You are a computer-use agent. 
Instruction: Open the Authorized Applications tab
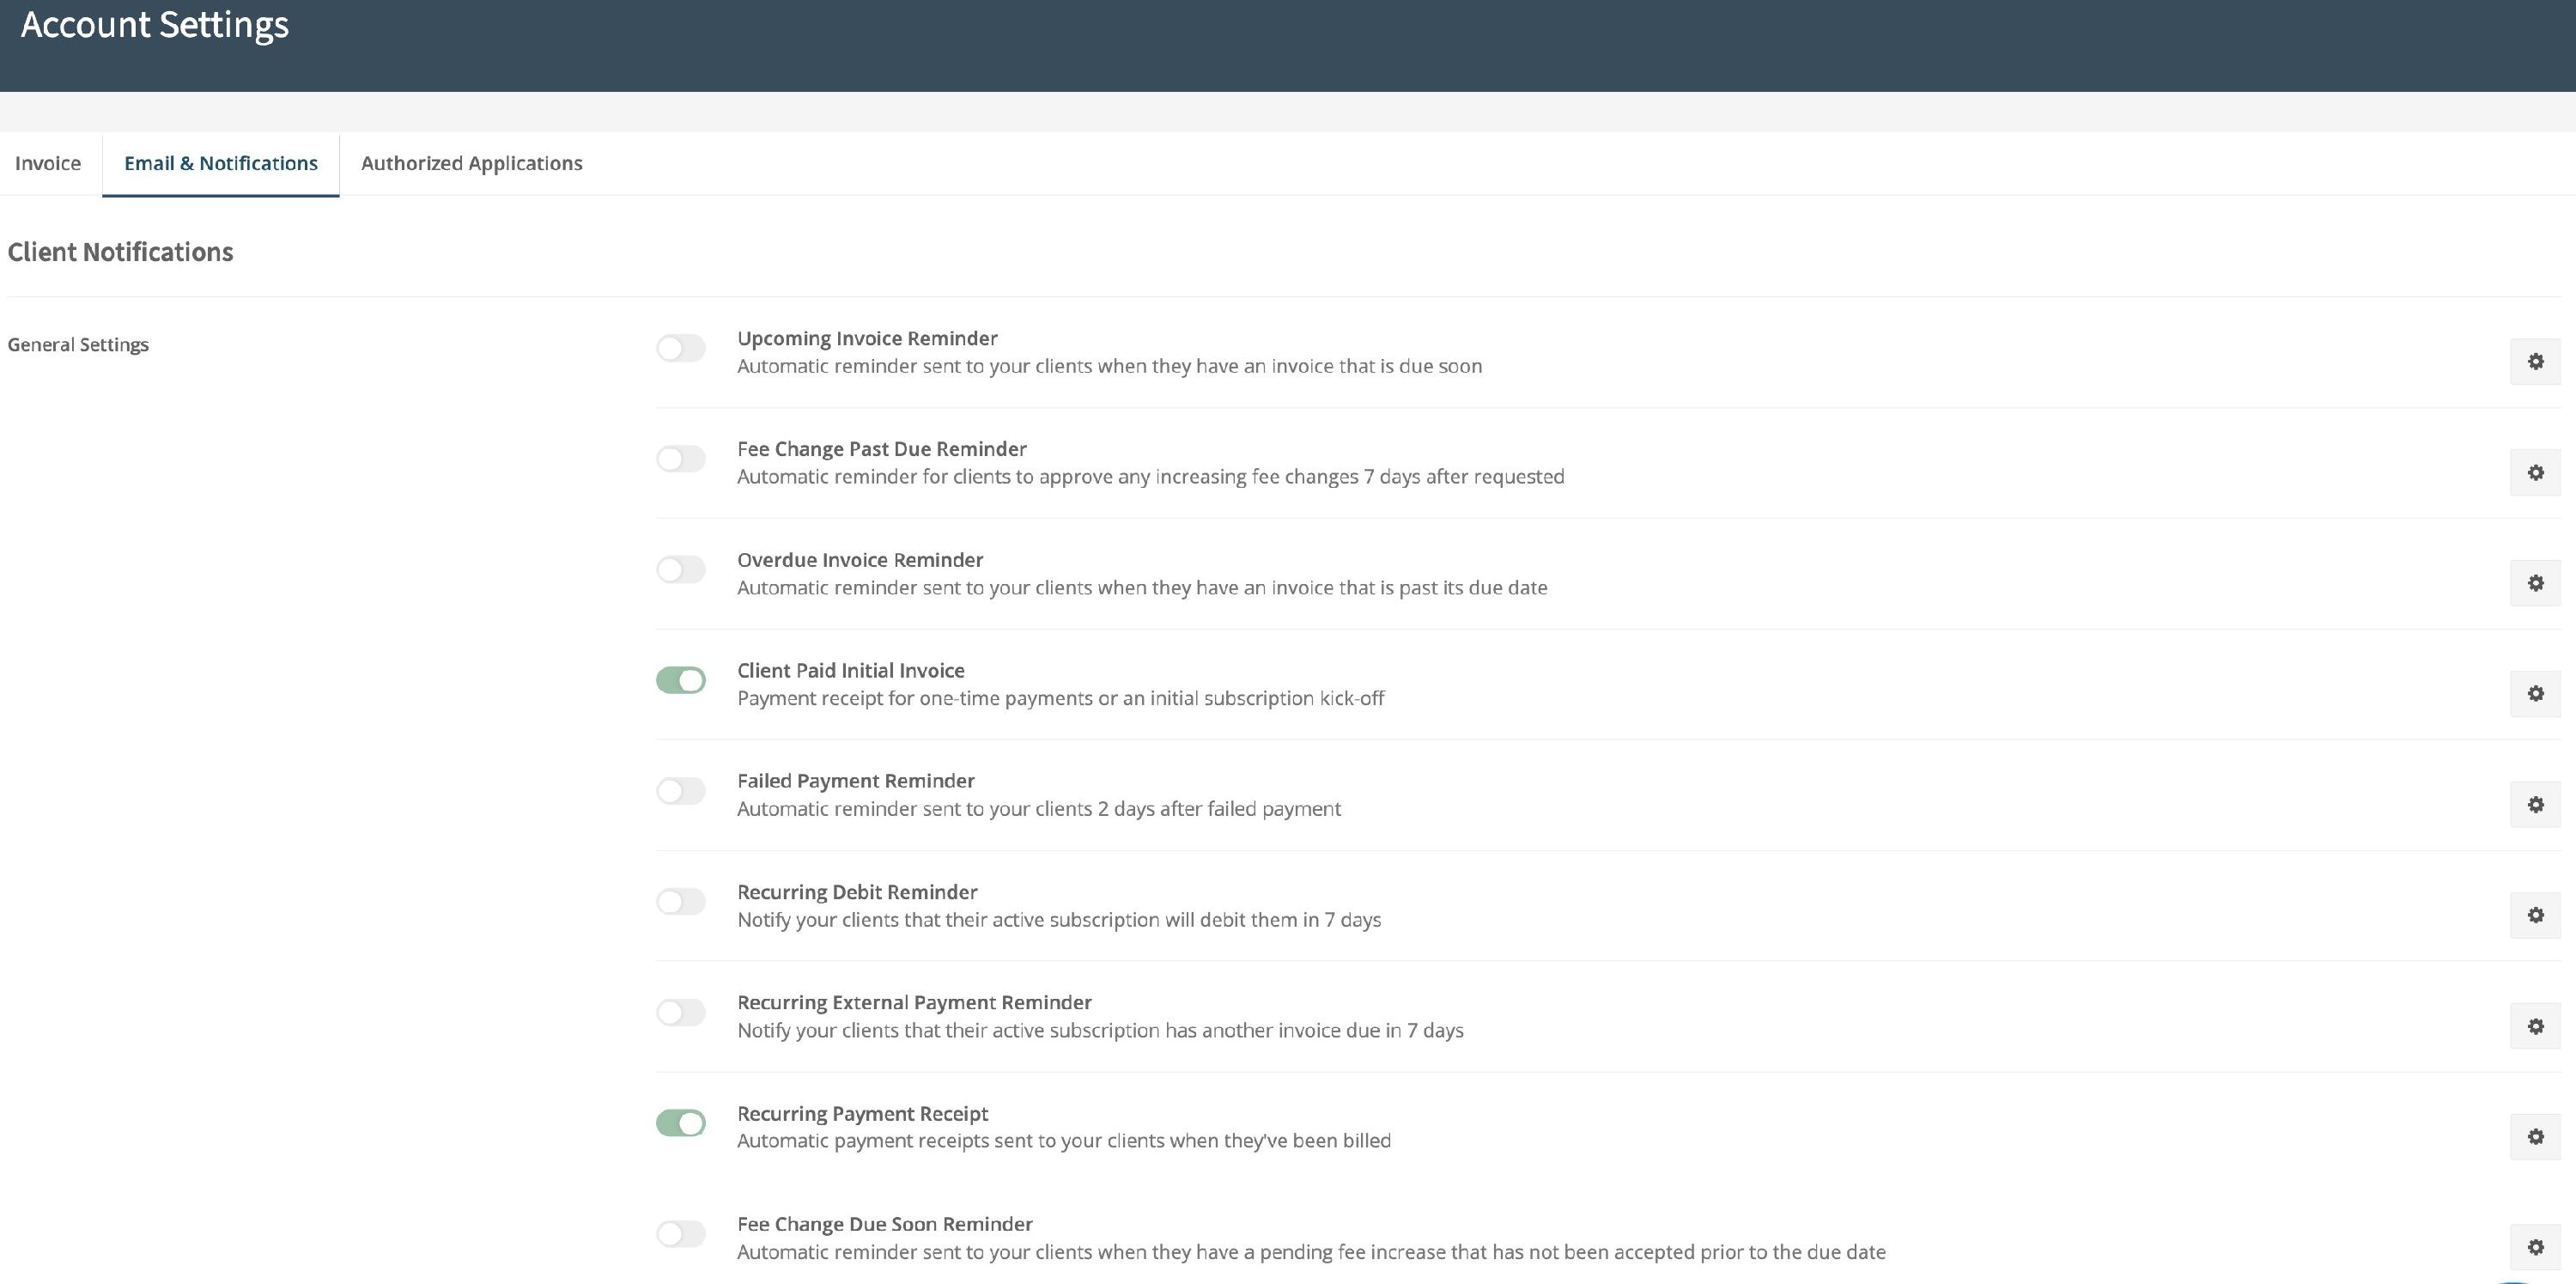472,163
